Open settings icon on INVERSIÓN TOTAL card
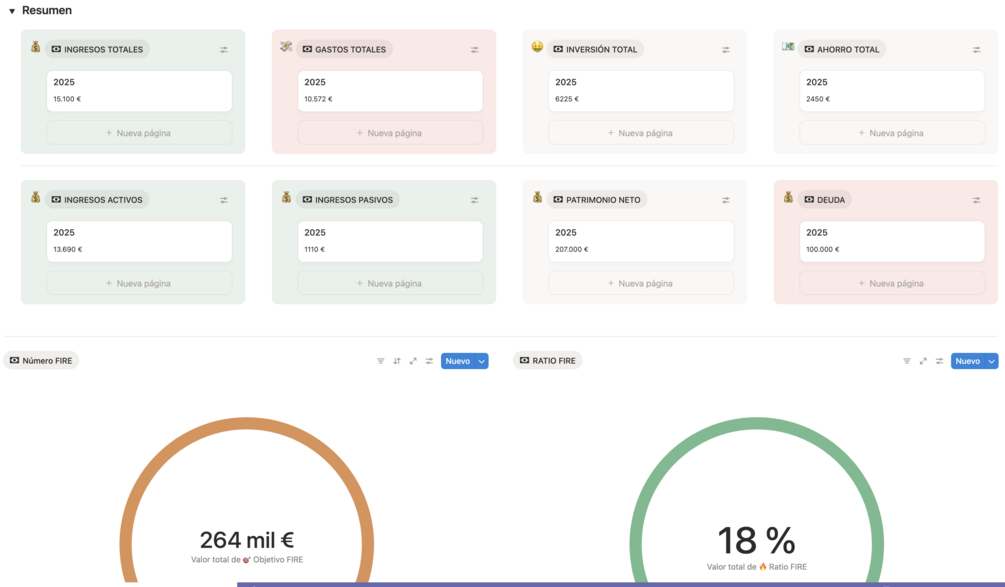The height and width of the screenshot is (587, 1005). (726, 49)
